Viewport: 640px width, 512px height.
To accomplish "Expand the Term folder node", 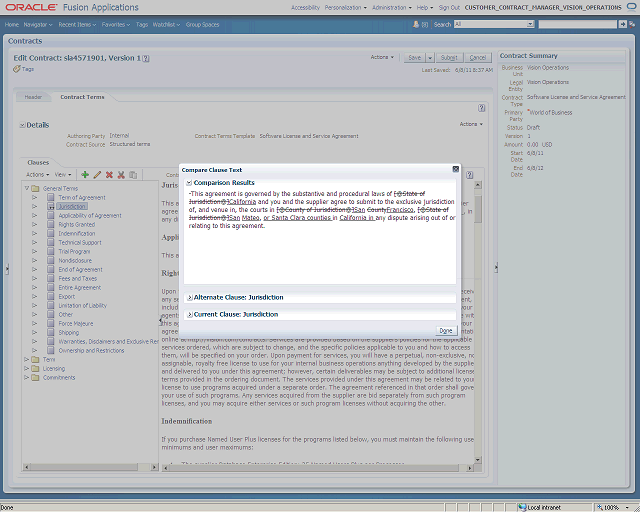I will (x=27, y=359).
